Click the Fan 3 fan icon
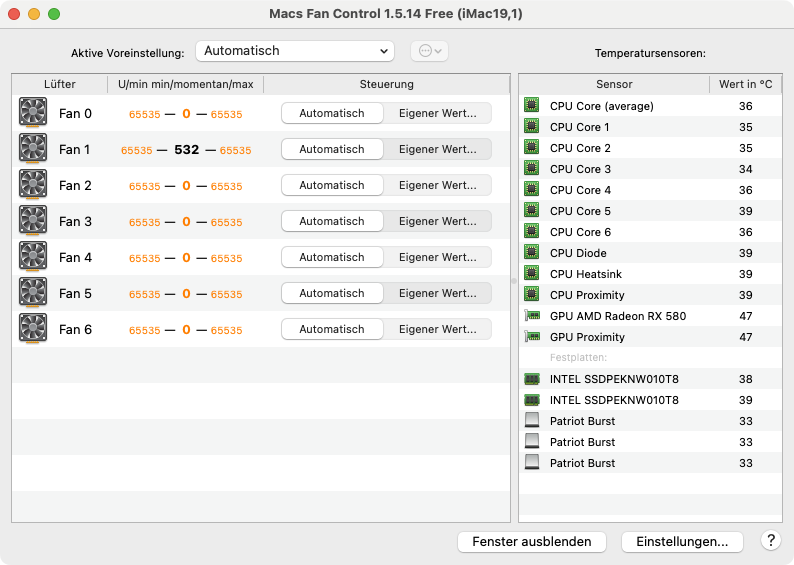The image size is (794, 565). pos(33,221)
